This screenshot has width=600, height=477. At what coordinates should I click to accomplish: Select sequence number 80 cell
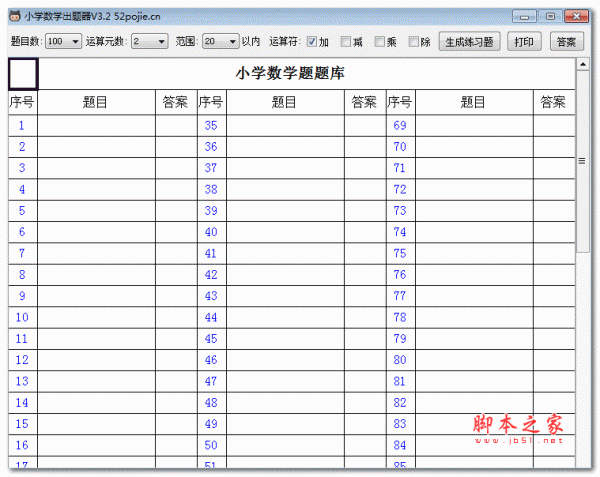point(401,360)
